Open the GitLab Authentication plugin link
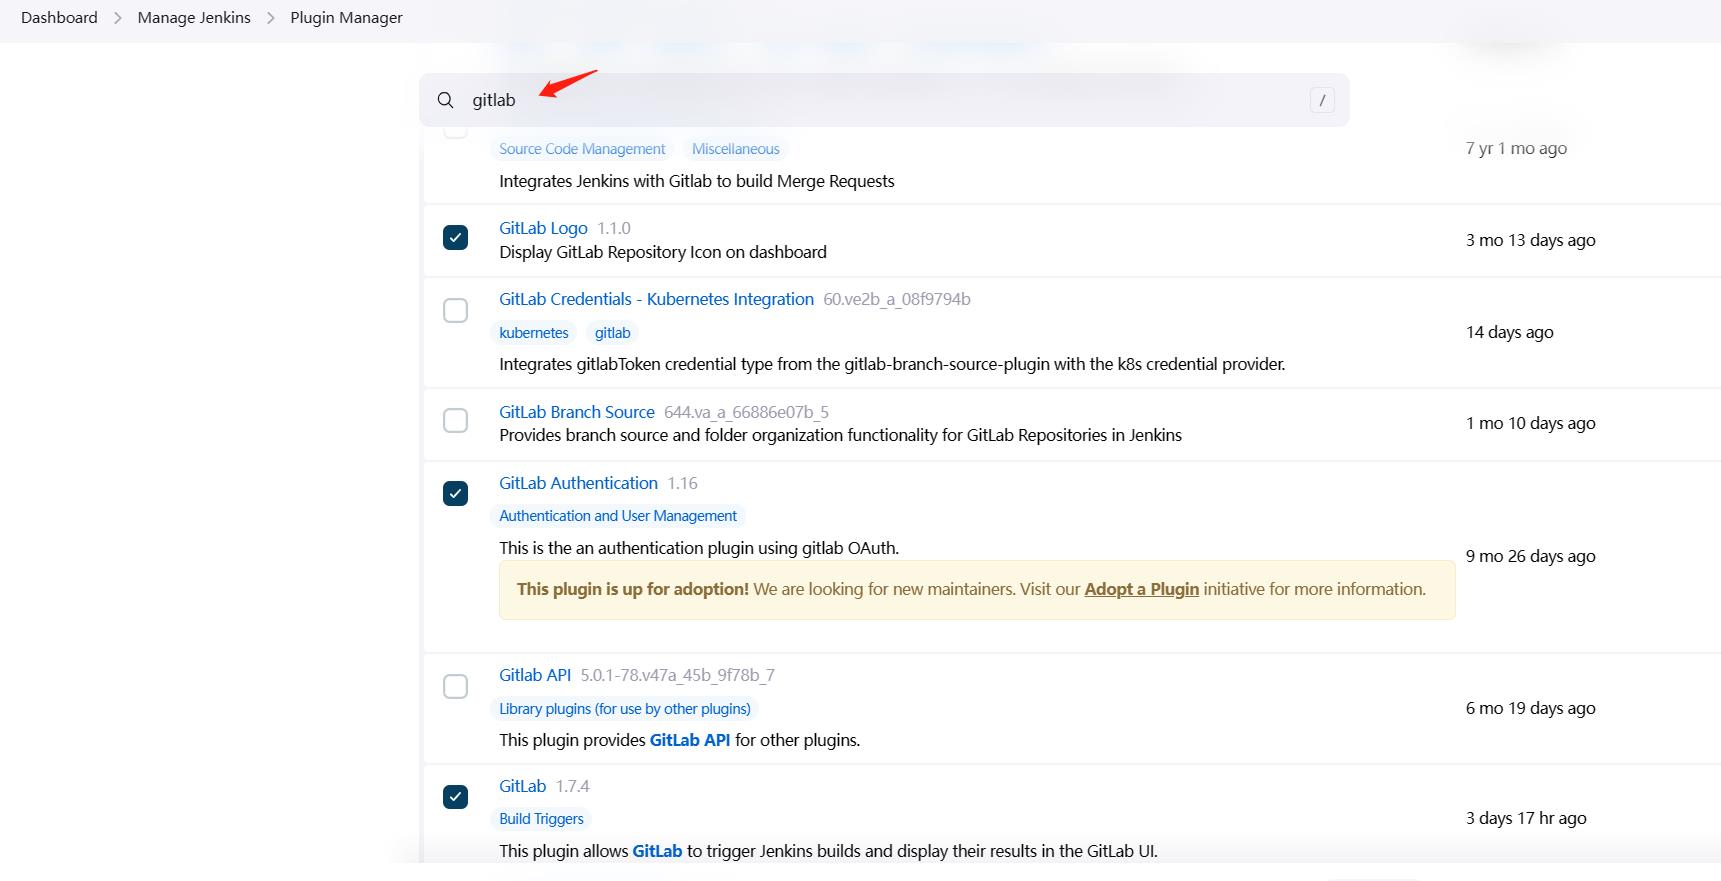The height and width of the screenshot is (881, 1721). [578, 483]
